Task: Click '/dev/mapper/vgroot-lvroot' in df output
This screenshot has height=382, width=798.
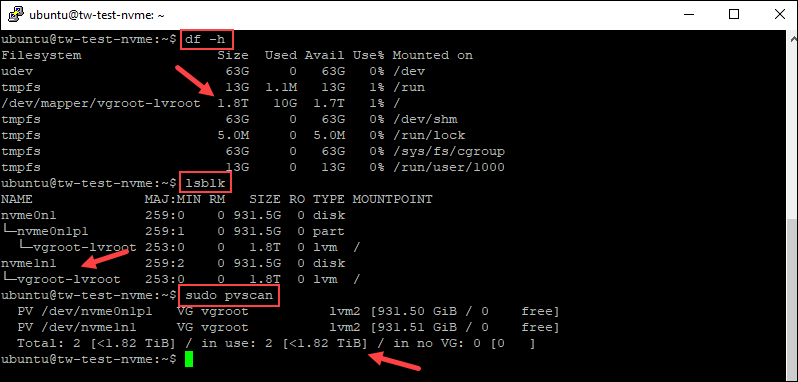Action: point(101,103)
